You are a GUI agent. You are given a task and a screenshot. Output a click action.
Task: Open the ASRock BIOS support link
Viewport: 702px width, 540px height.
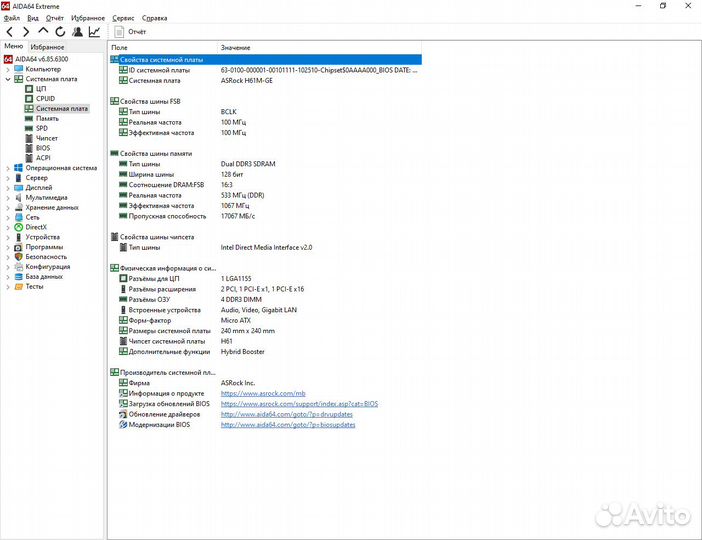point(299,403)
